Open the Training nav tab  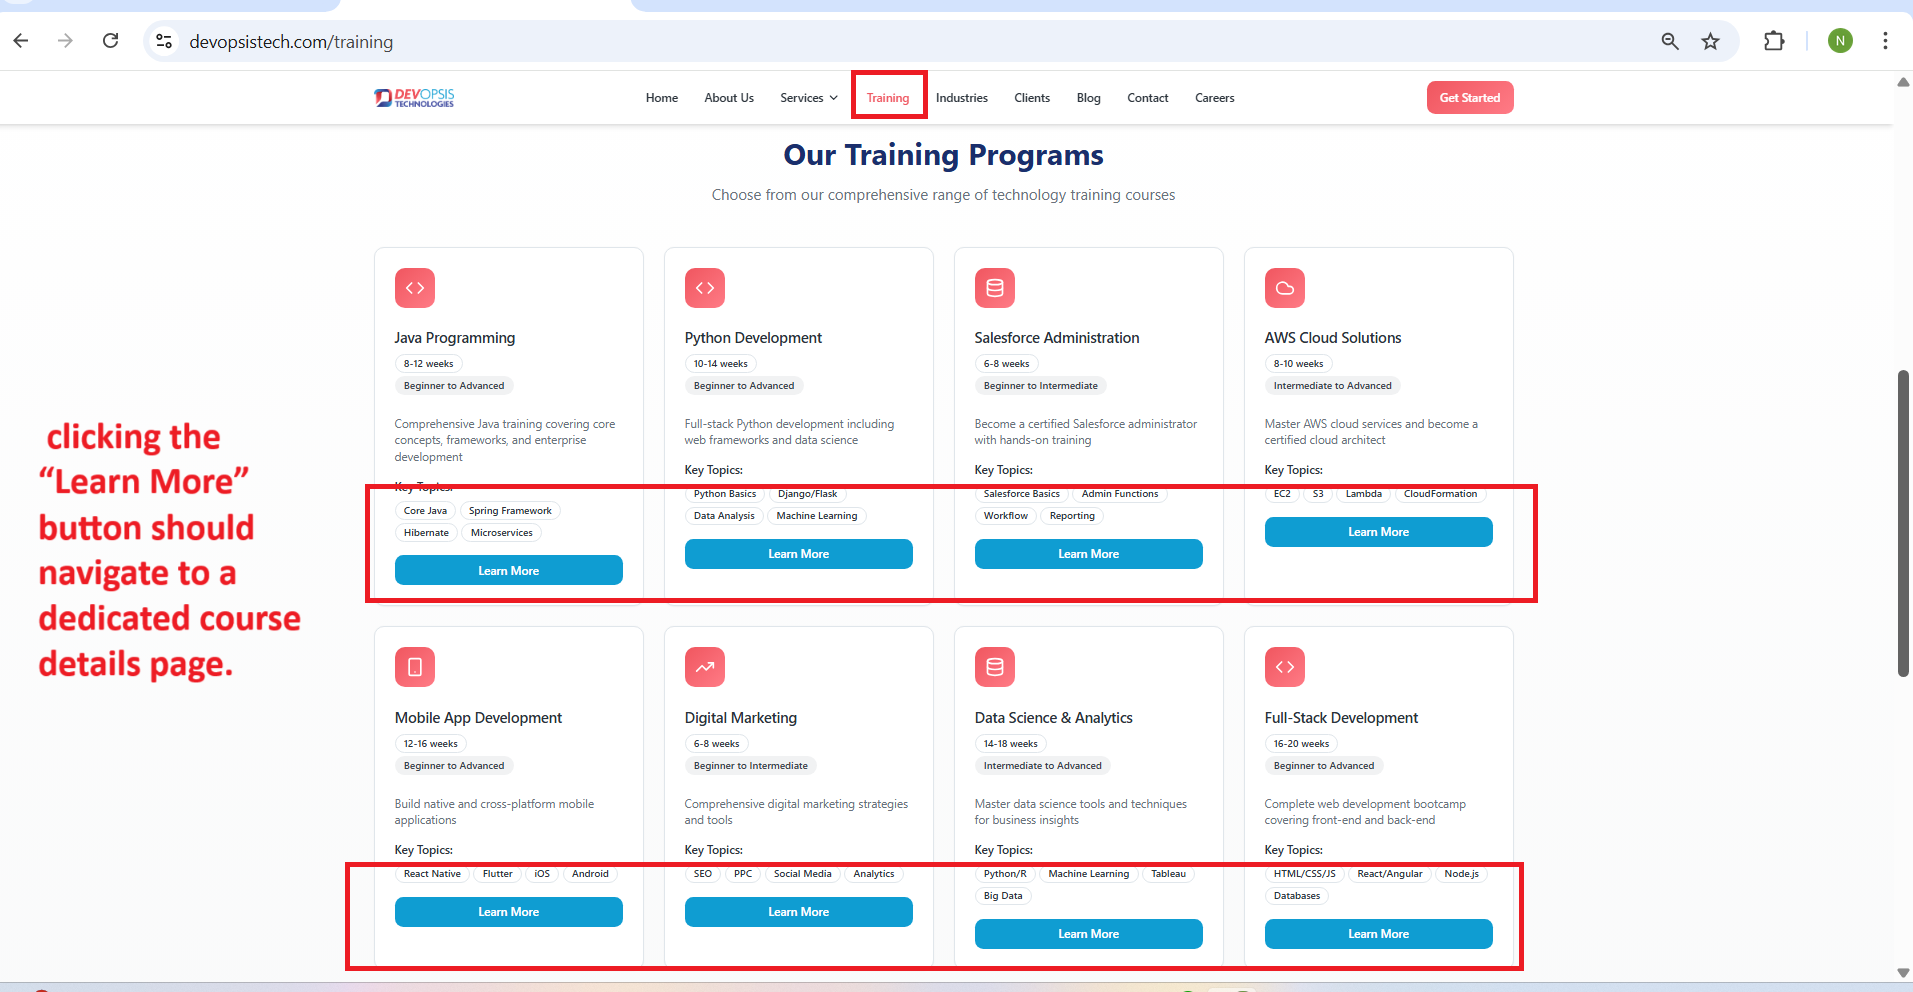click(x=888, y=98)
